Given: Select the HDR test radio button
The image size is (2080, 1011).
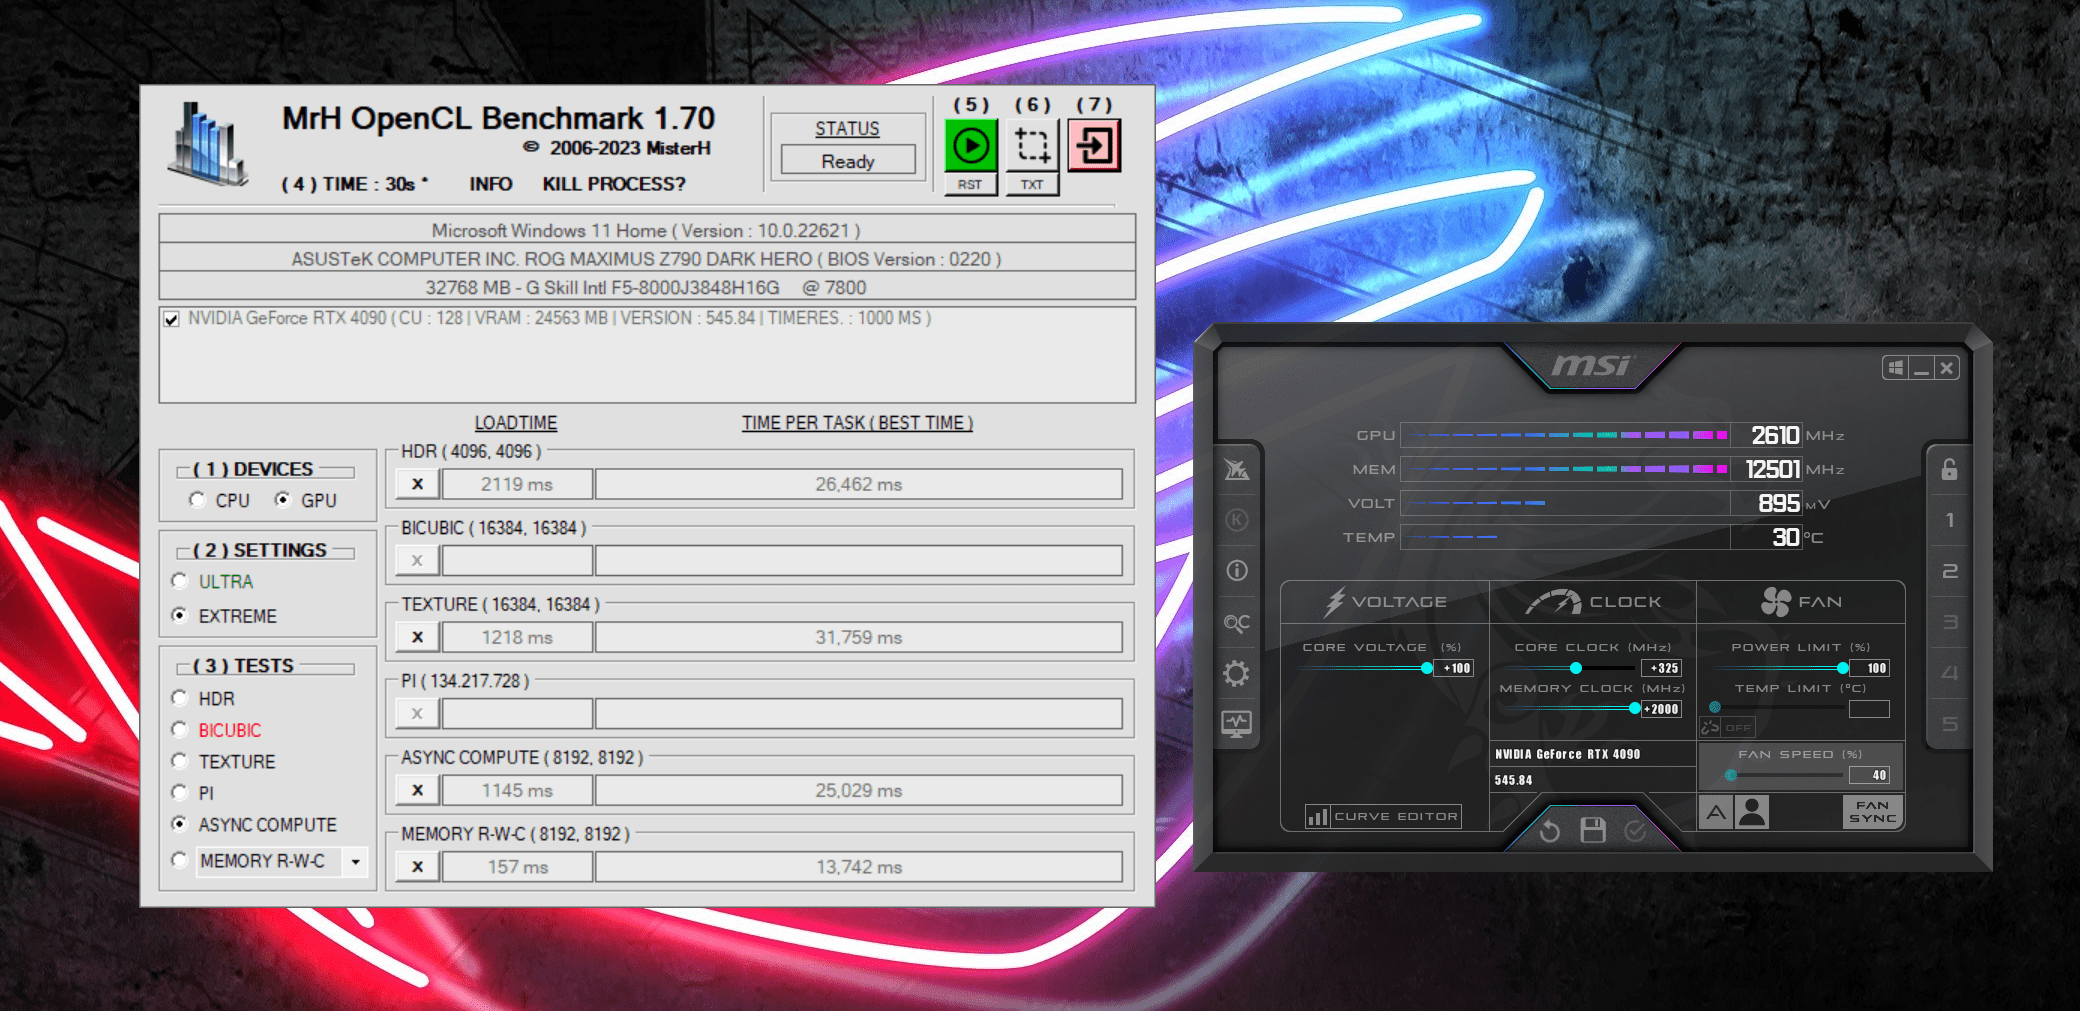Looking at the screenshot, I should pos(180,698).
